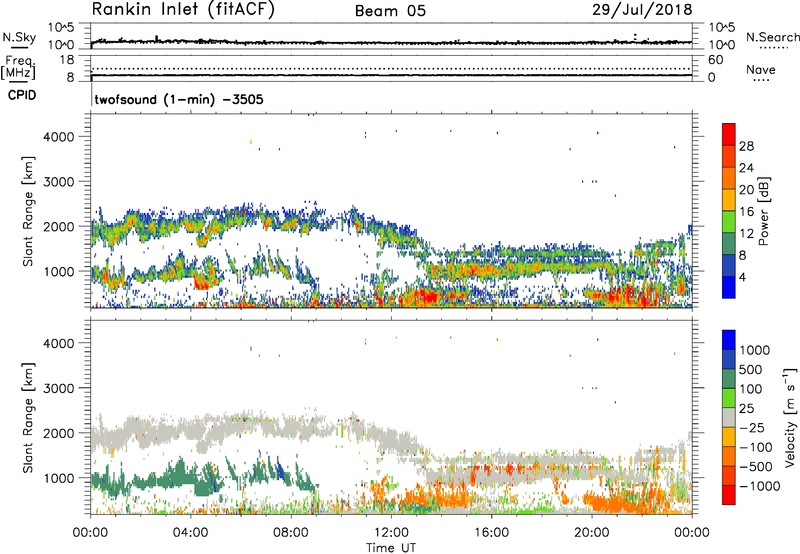Viewport: 800px width, 554px height.
Task: Click the "500" tick on the velocity color bar
Action: (x=751, y=369)
